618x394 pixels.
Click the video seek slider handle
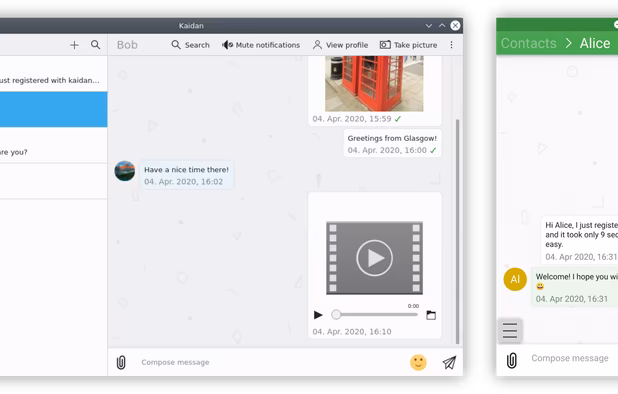(336, 314)
